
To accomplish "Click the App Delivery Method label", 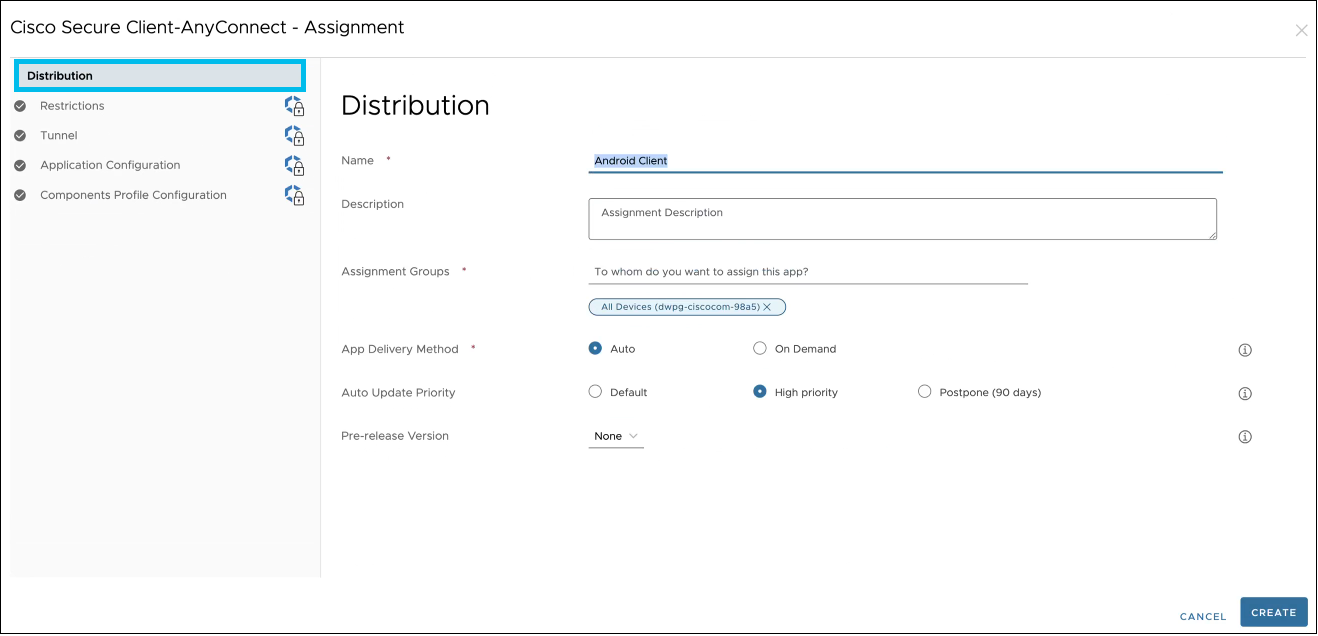I will pyautogui.click(x=400, y=350).
